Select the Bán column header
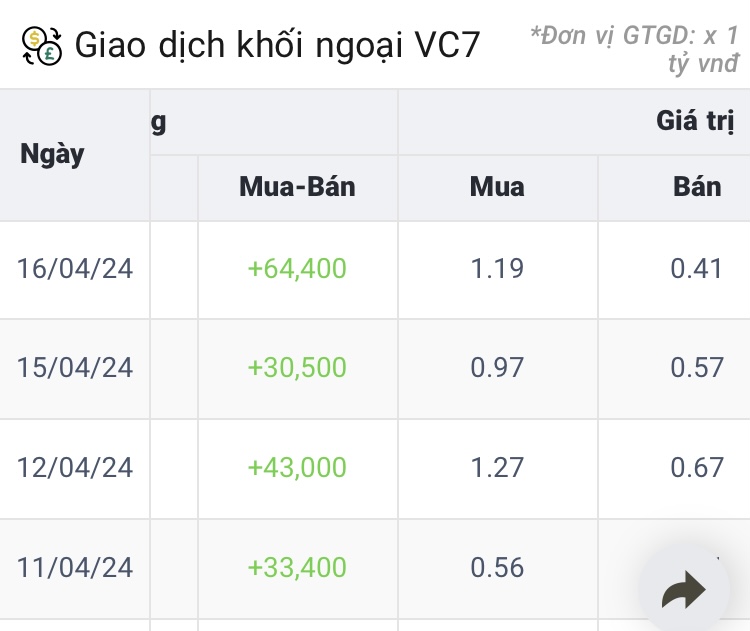The height and width of the screenshot is (631, 750). tap(697, 187)
